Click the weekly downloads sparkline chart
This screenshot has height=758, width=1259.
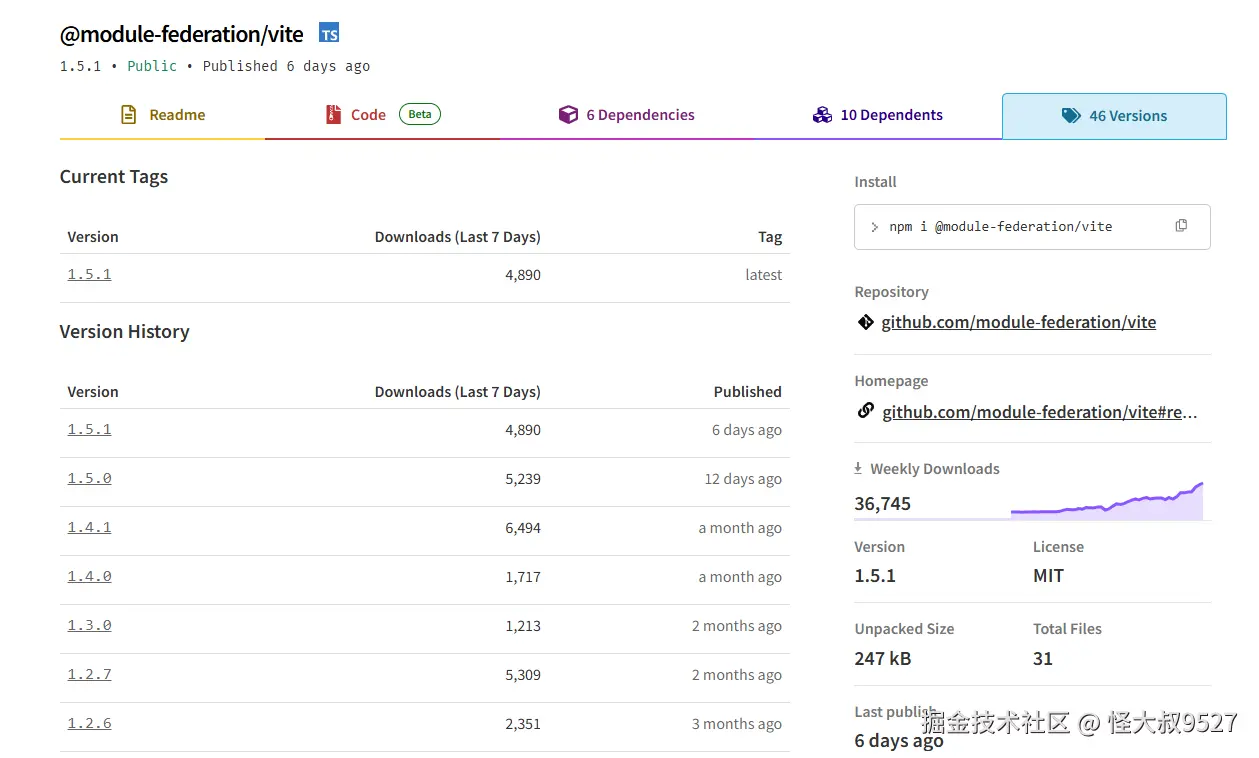pos(1106,501)
